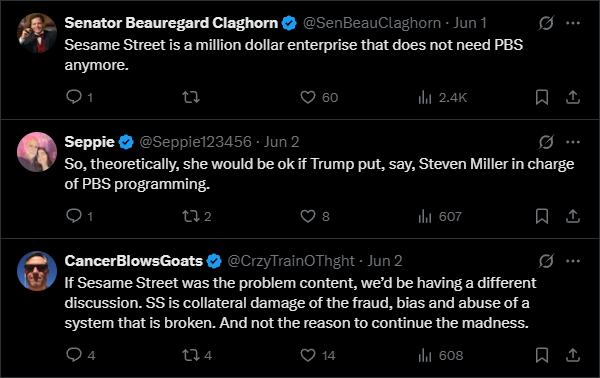
Task: Share the CancerBlowsGoats tweet
Action: [573, 355]
